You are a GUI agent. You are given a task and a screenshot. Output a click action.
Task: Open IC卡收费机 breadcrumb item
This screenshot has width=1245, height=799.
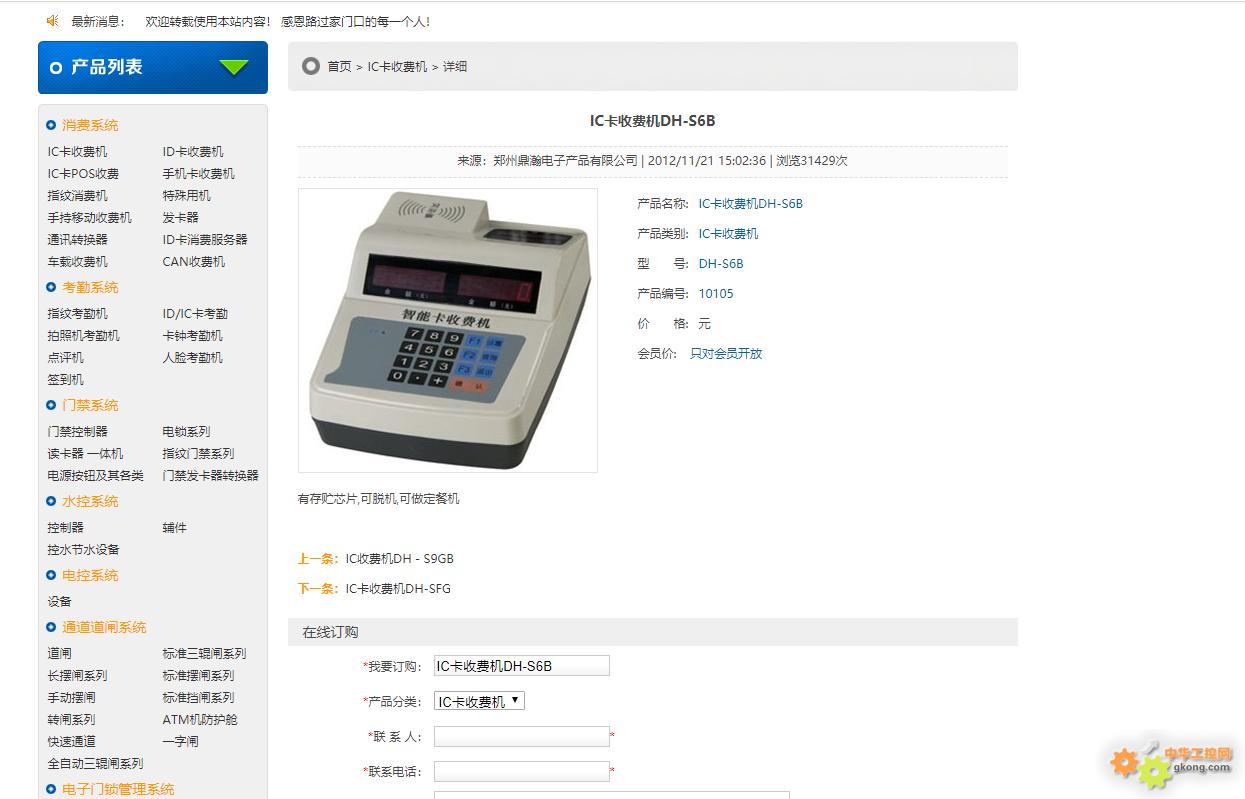(x=397, y=66)
